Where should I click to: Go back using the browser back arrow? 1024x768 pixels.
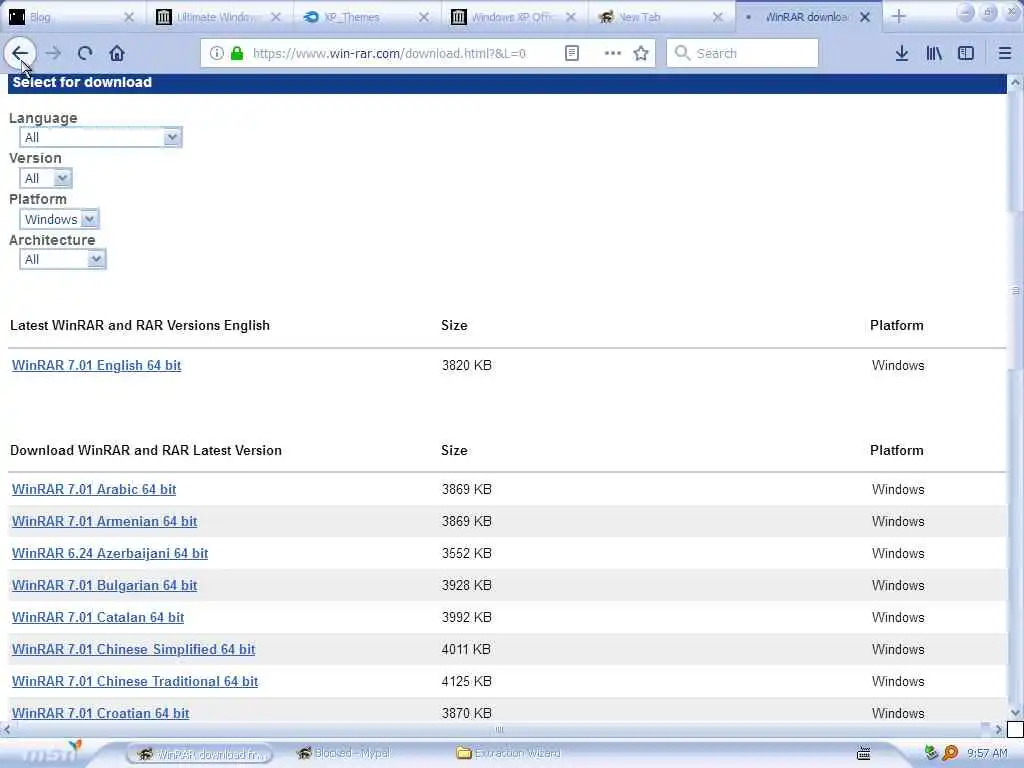20,53
